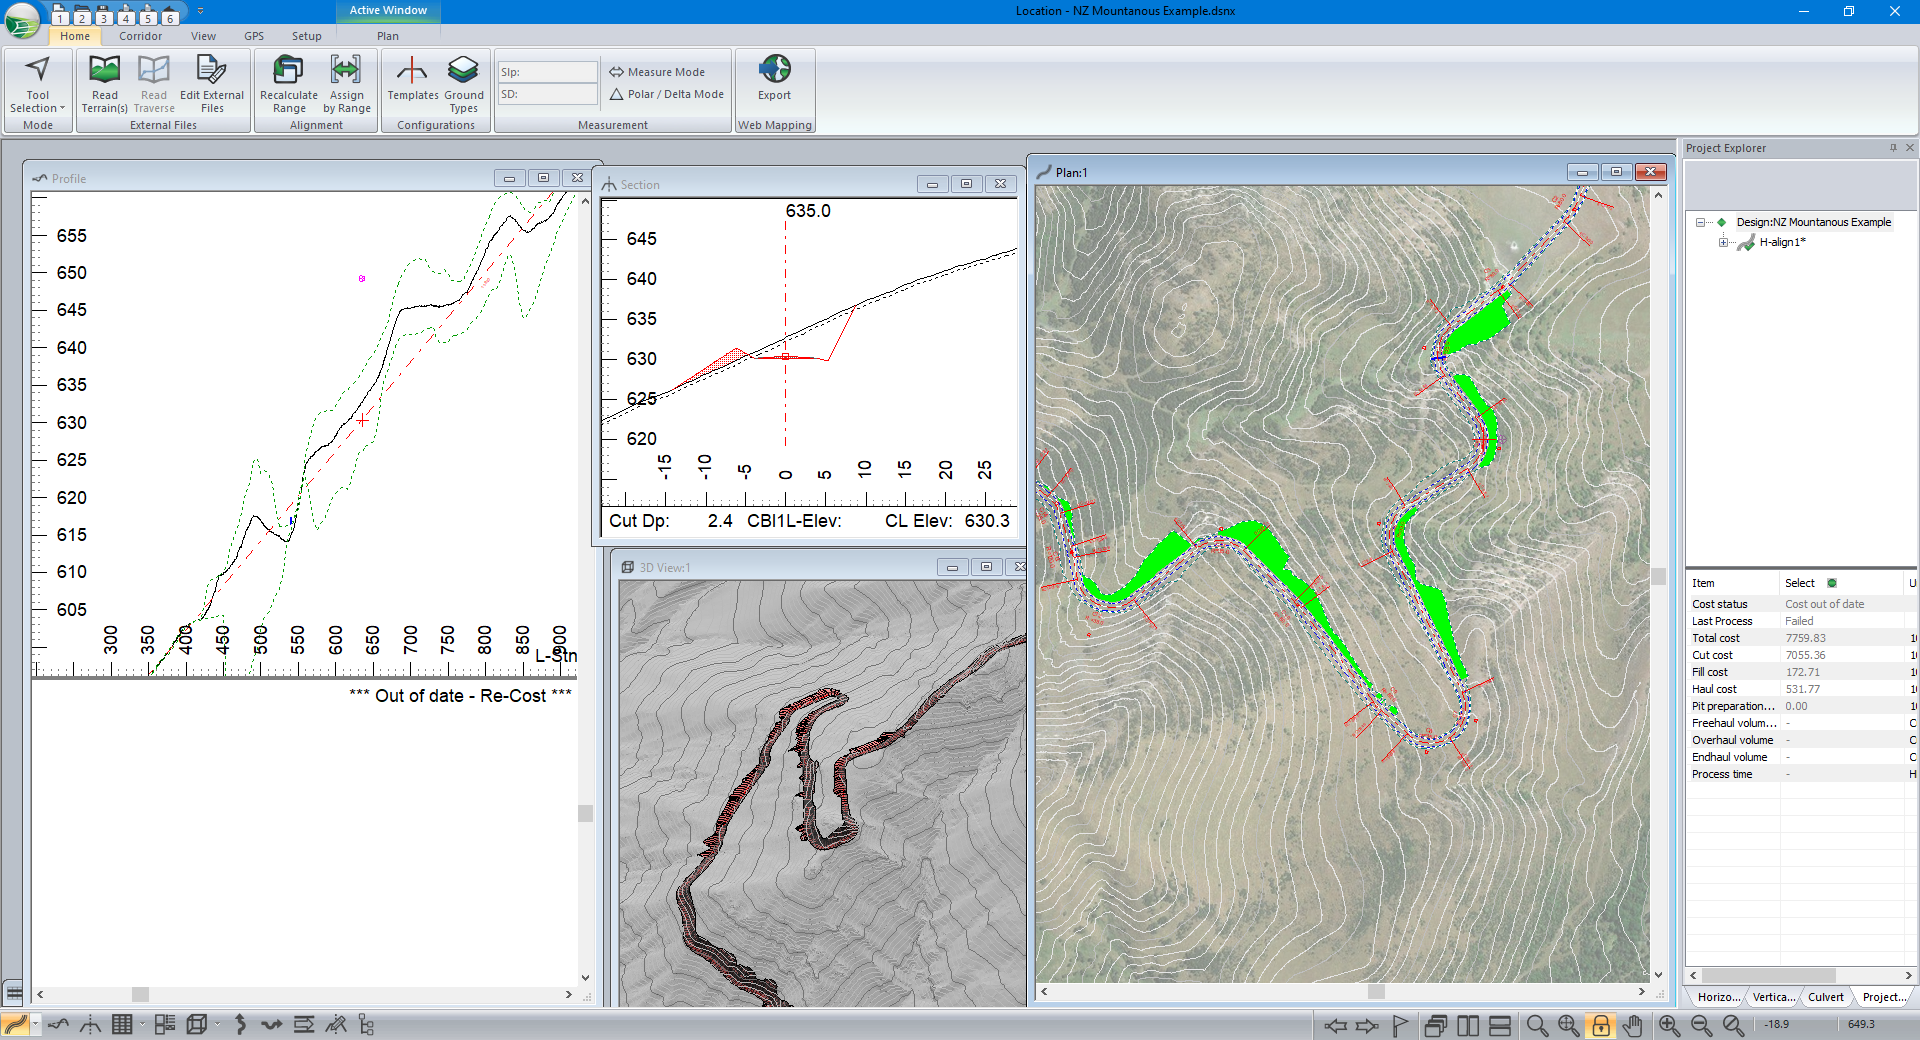
Task: Collapse the Design:NZ Mountanous Example node
Action: coord(1700,222)
